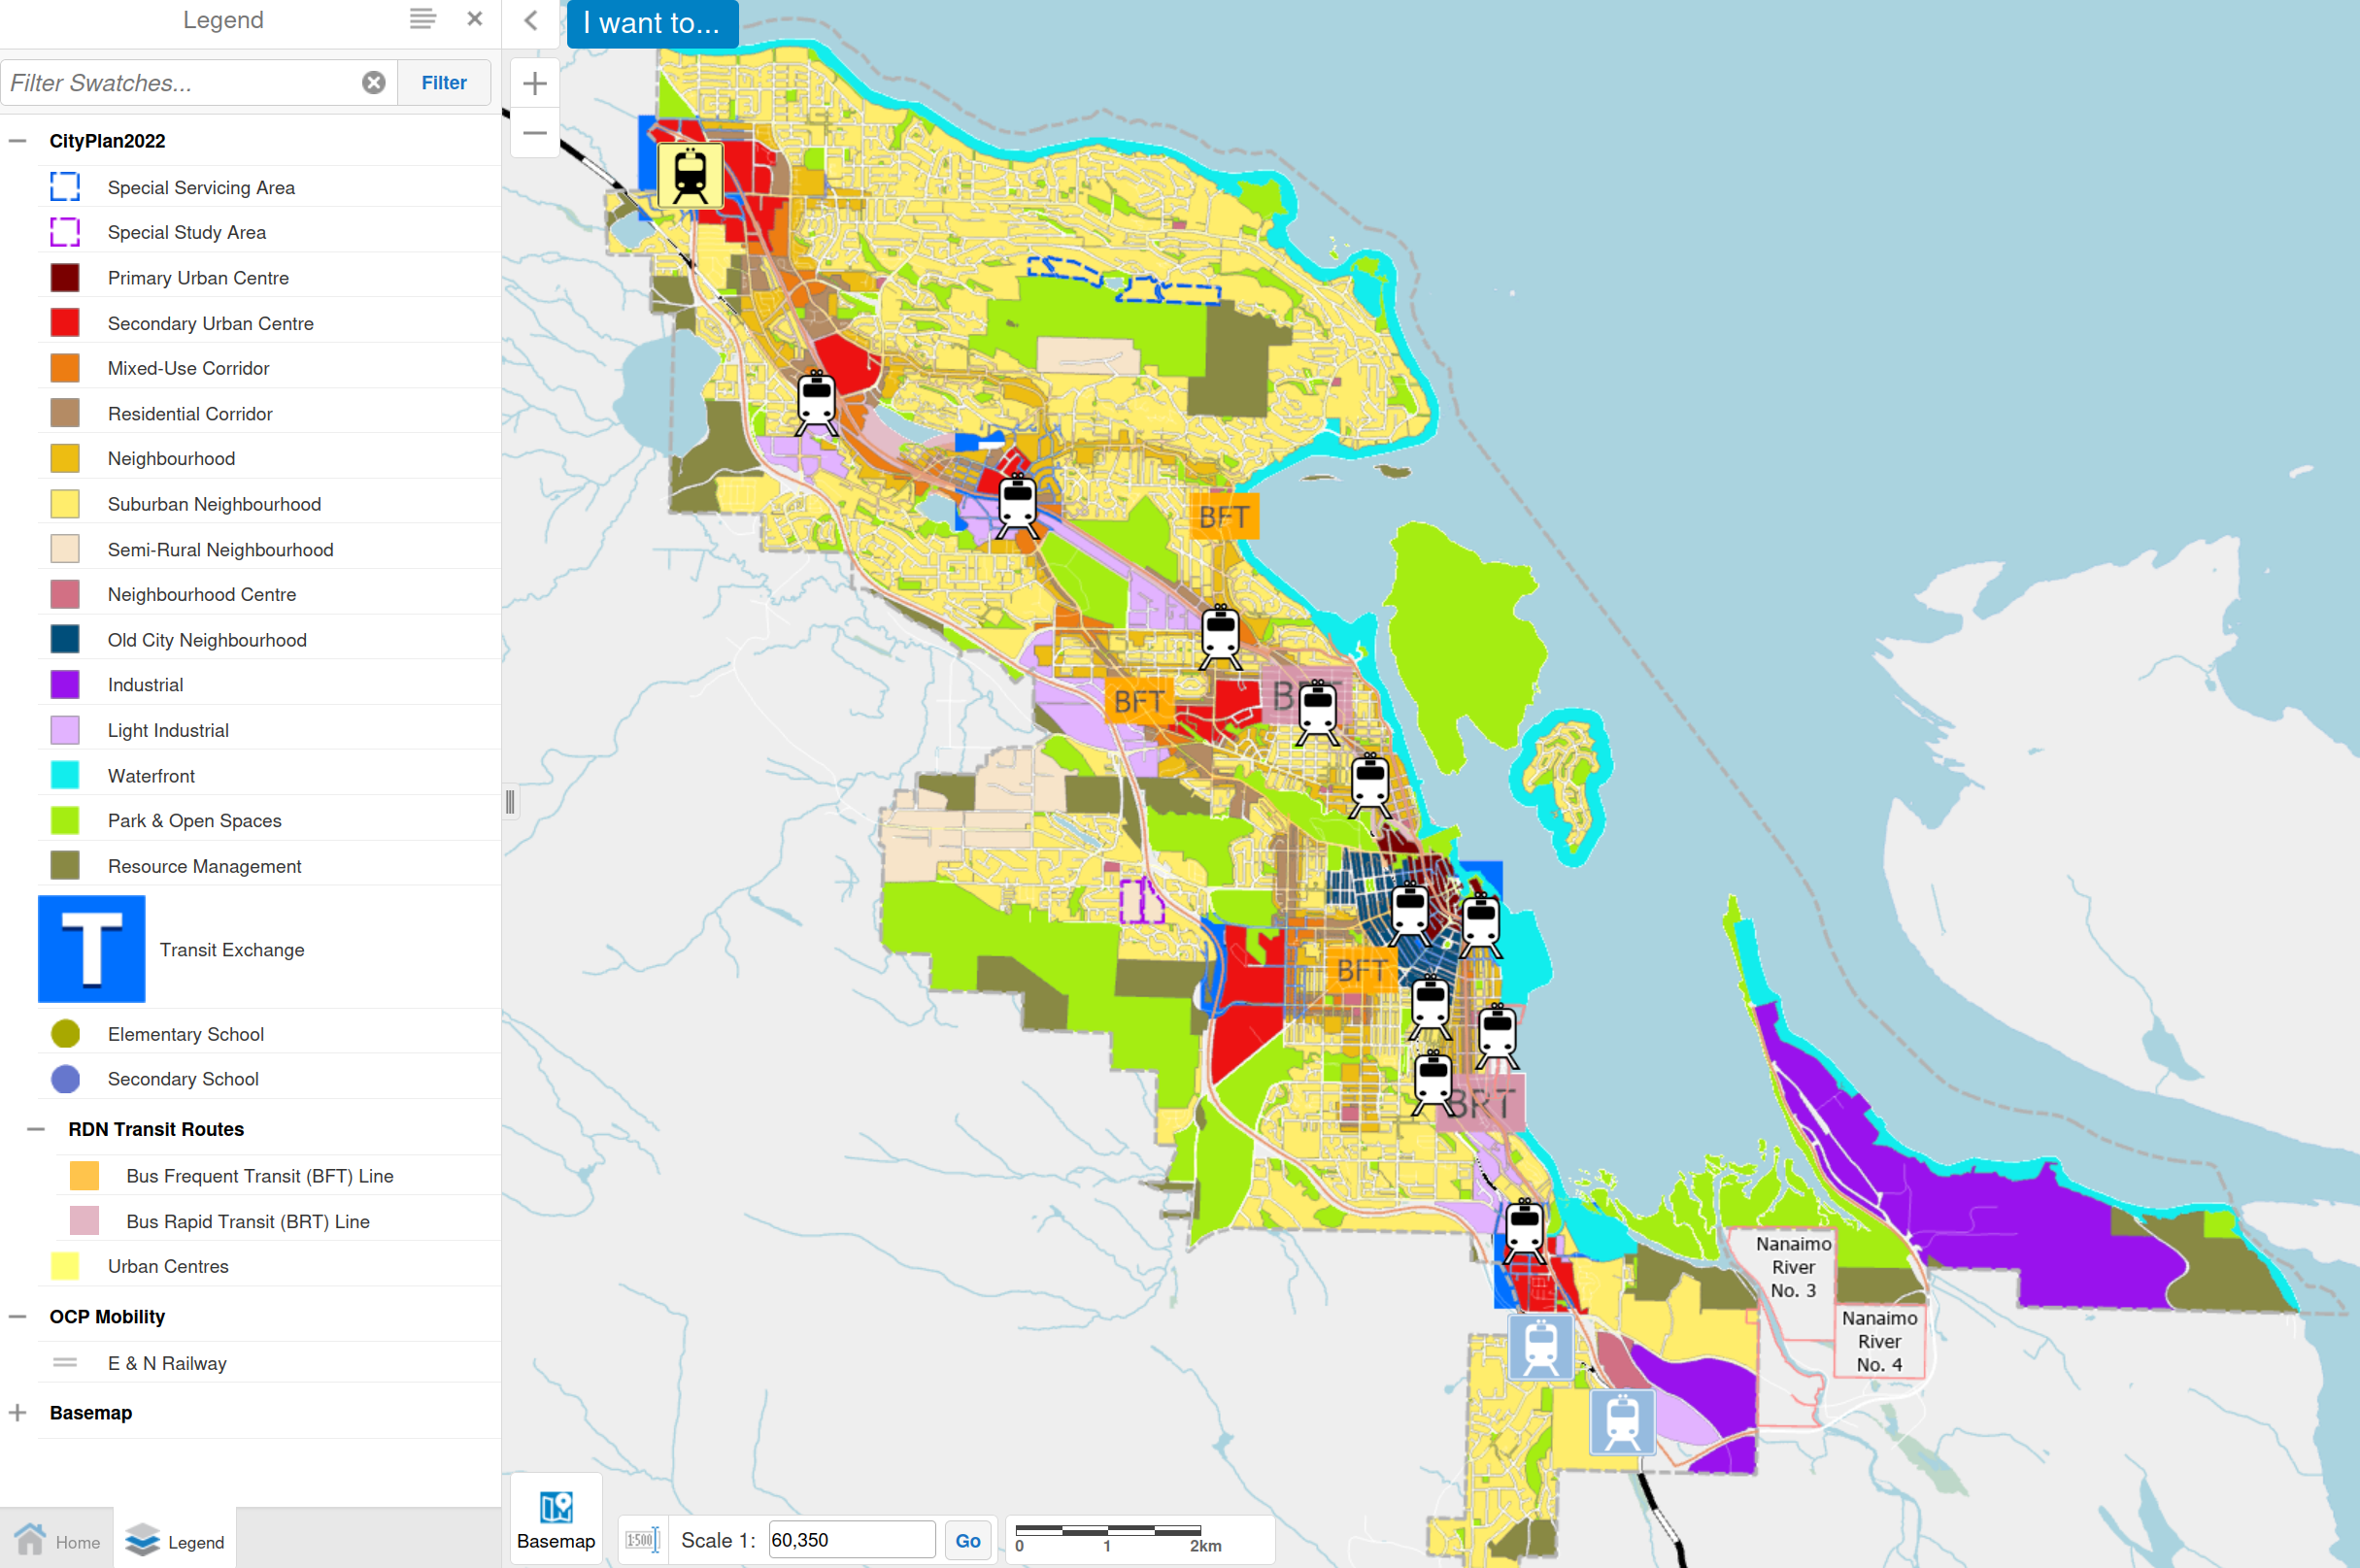Screen dimensions: 2360x1568
Task: Open the I want to... menu
Action: (x=652, y=23)
